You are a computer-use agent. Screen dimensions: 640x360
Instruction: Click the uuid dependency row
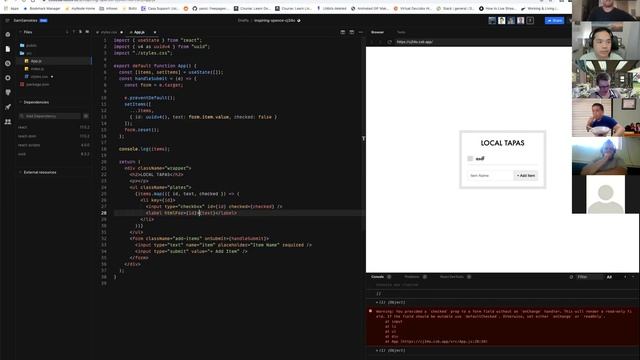point(54,154)
